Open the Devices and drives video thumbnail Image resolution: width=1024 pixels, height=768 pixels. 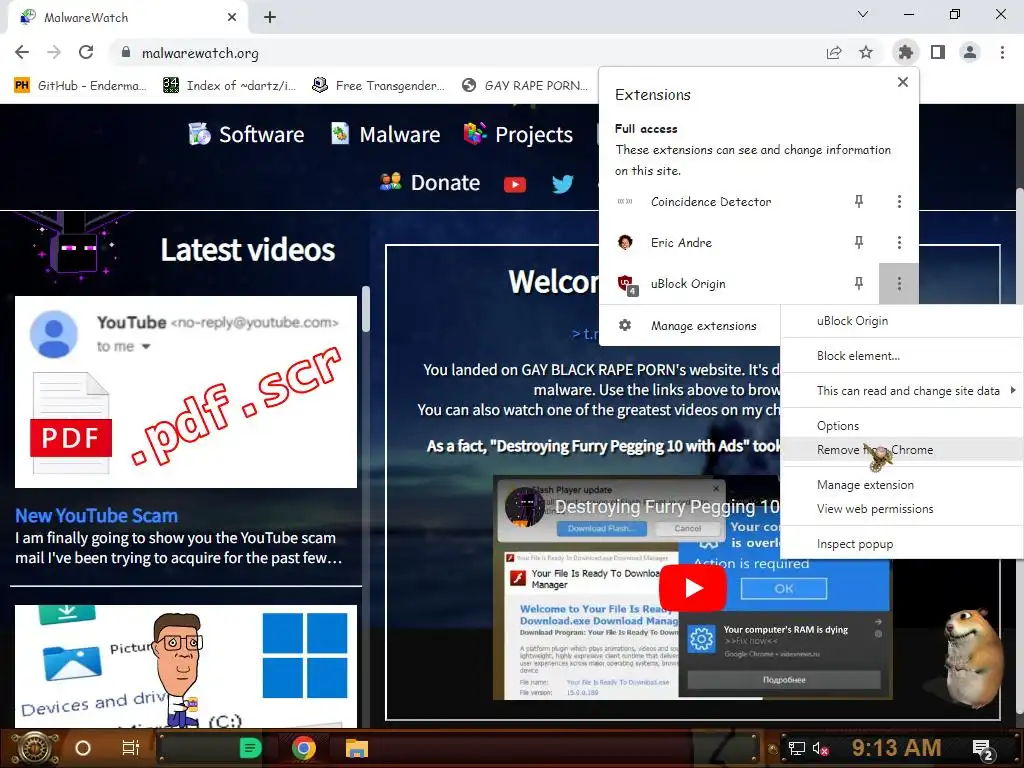(x=186, y=666)
